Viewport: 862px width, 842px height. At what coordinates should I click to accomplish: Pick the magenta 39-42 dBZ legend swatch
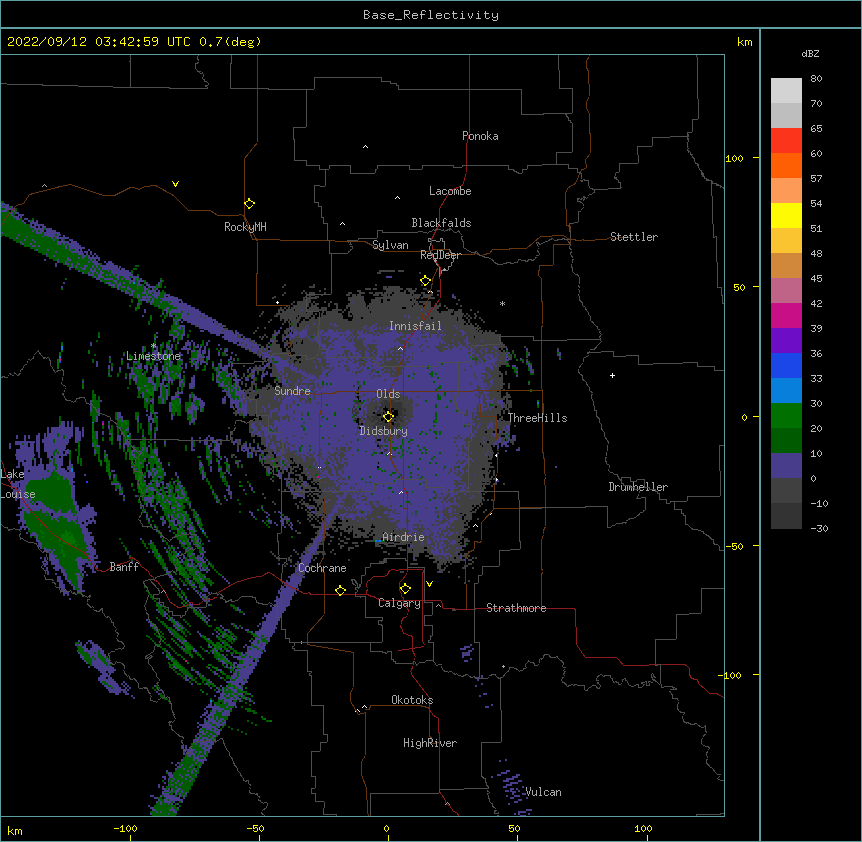tap(786, 315)
